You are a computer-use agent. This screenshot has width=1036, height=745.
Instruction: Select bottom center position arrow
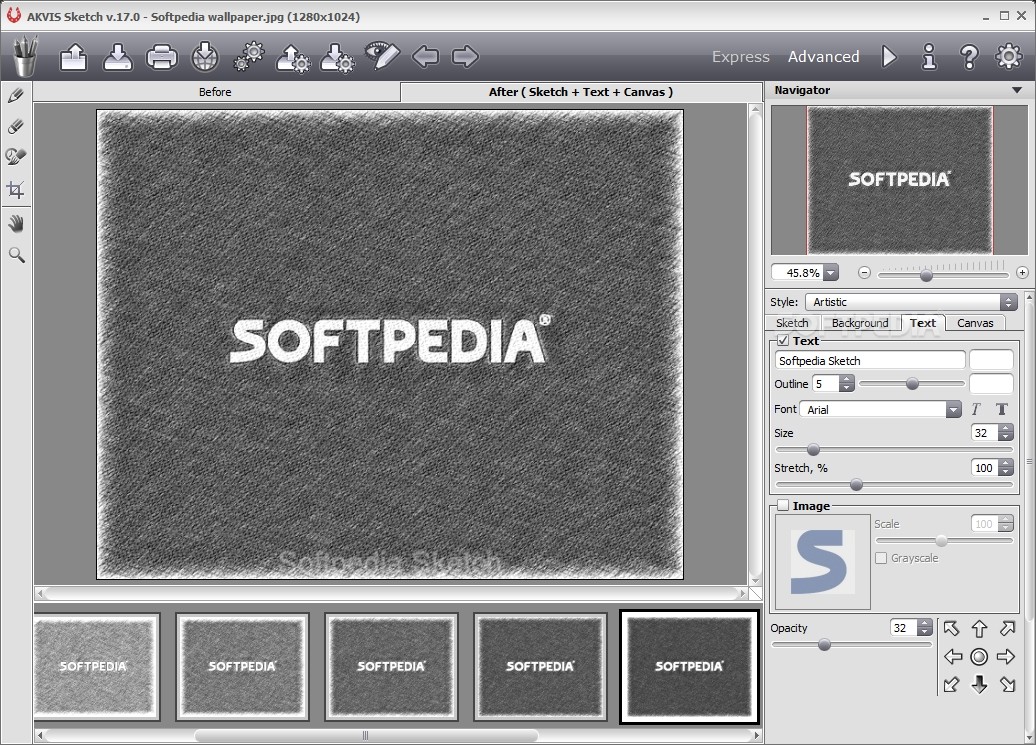coord(979,685)
